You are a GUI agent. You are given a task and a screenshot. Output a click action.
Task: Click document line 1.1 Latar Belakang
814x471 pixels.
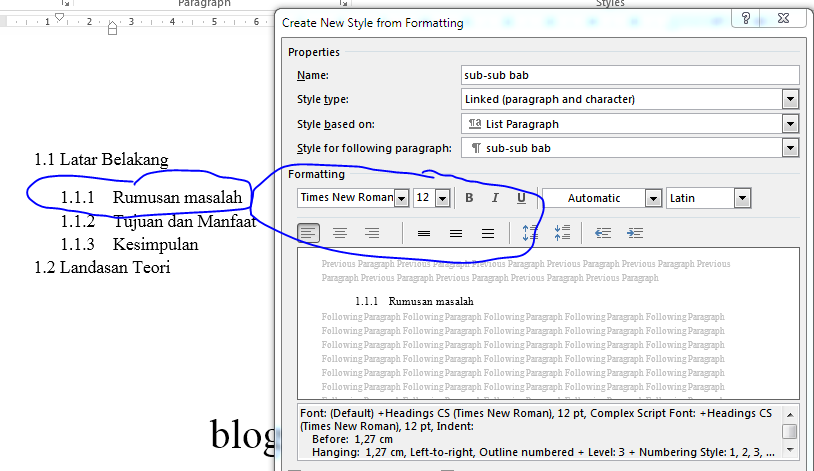pos(101,159)
